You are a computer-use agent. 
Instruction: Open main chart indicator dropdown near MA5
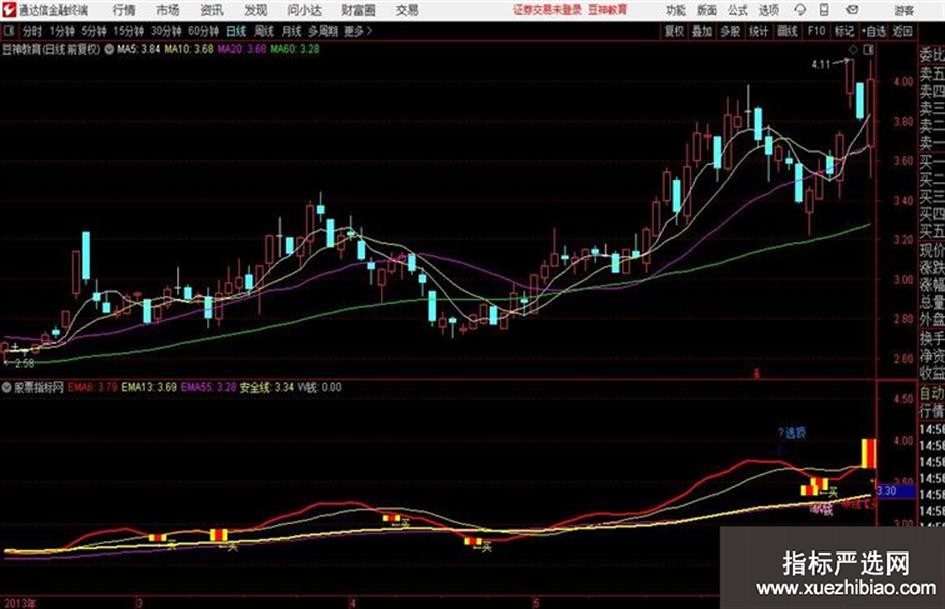coord(109,49)
